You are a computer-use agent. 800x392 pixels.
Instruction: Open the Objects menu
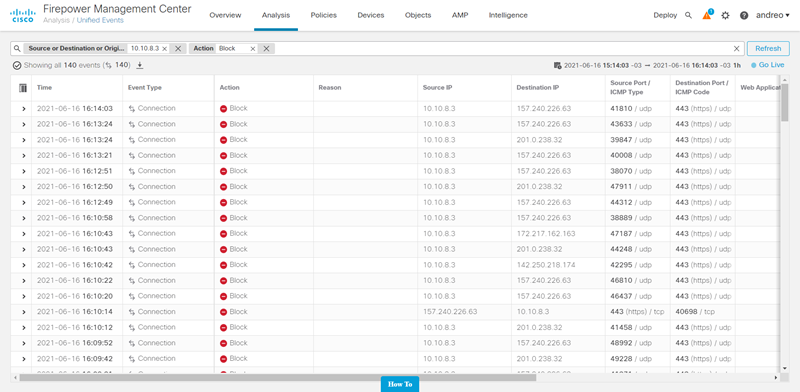click(418, 15)
